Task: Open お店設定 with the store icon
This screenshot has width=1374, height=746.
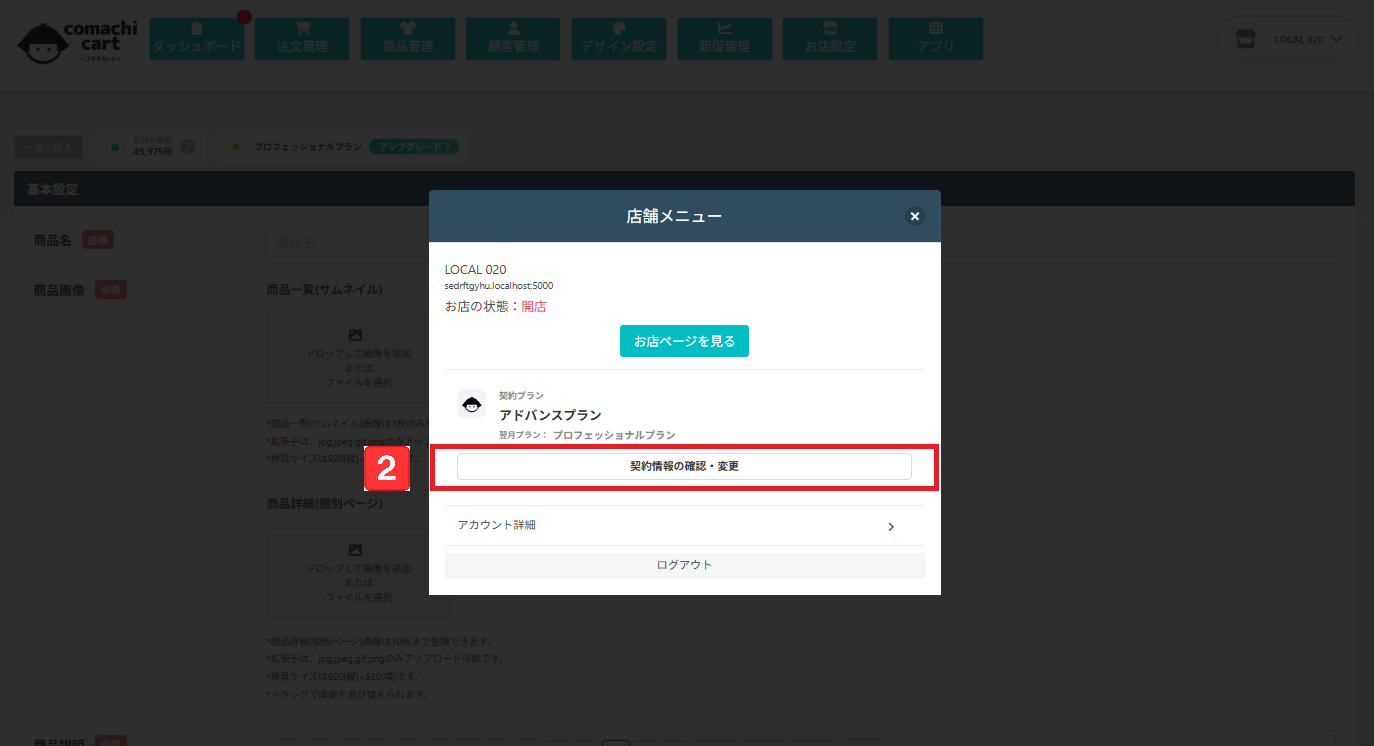Action: click(x=830, y=38)
